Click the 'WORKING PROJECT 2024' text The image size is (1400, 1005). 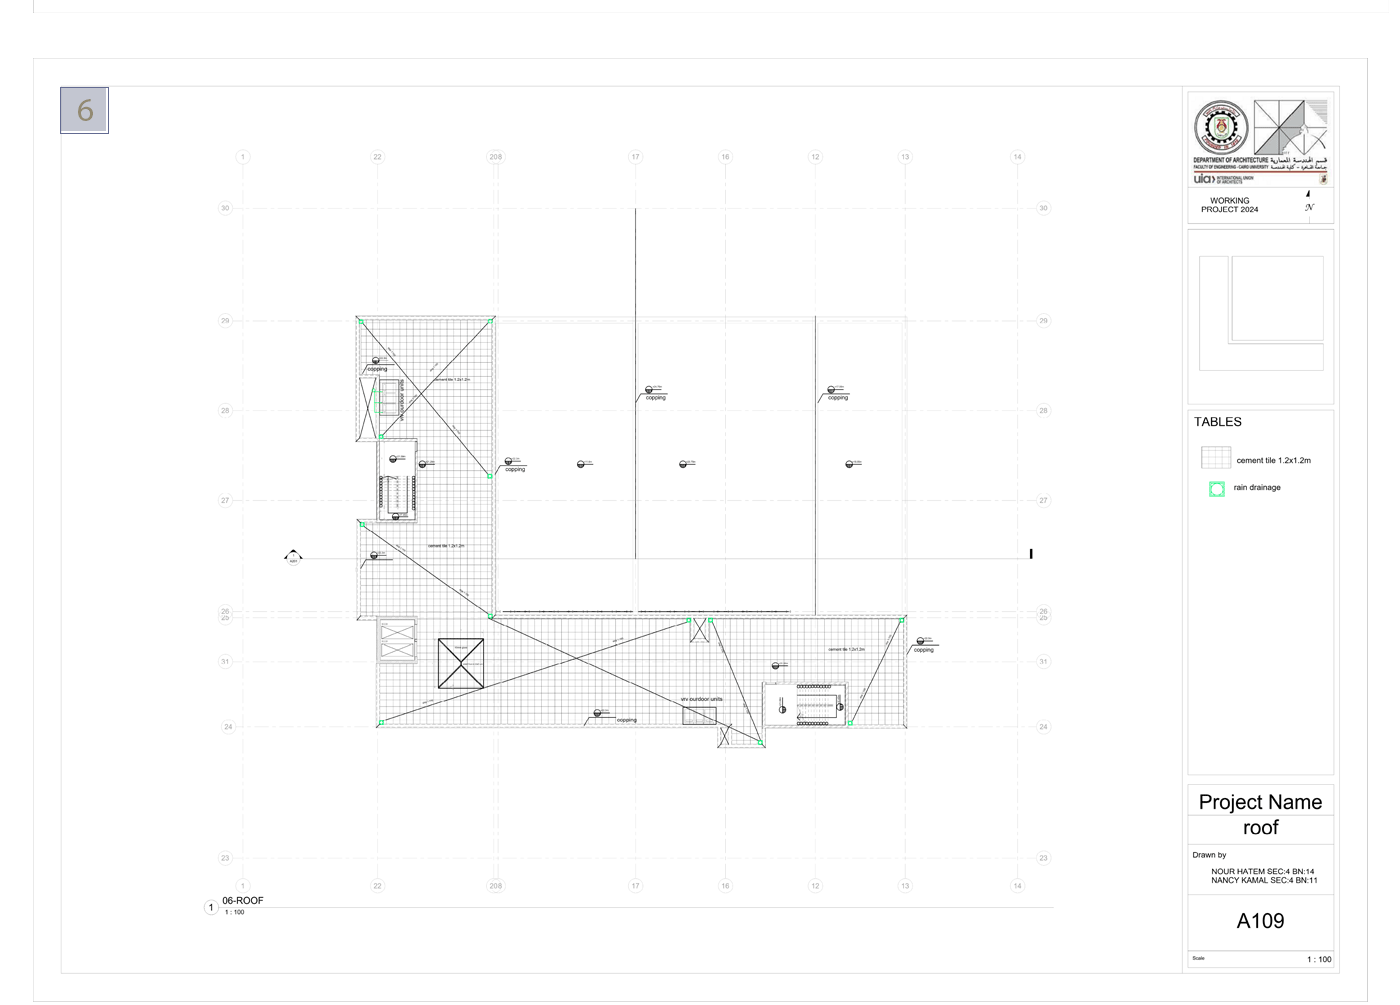coord(1230,205)
